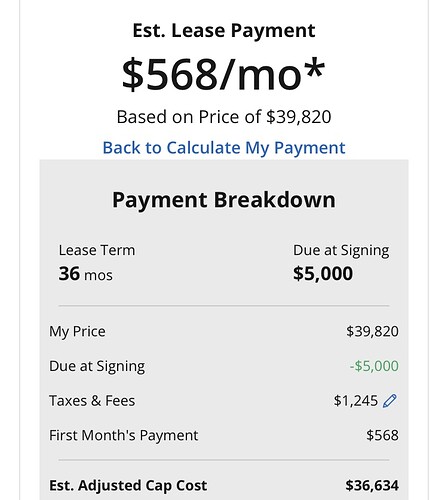Click the 36 mos lease term value
This screenshot has height=500, width=448.
pos(86,274)
